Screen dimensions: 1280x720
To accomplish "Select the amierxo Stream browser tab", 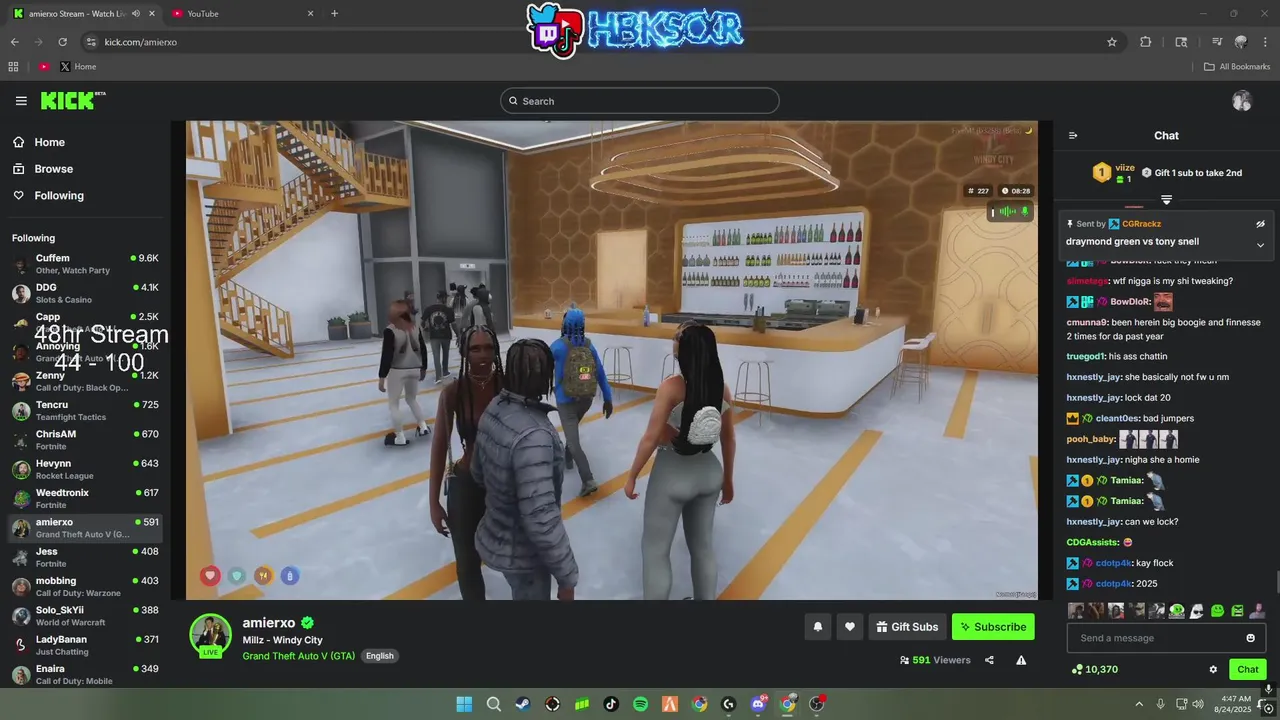I will [82, 13].
